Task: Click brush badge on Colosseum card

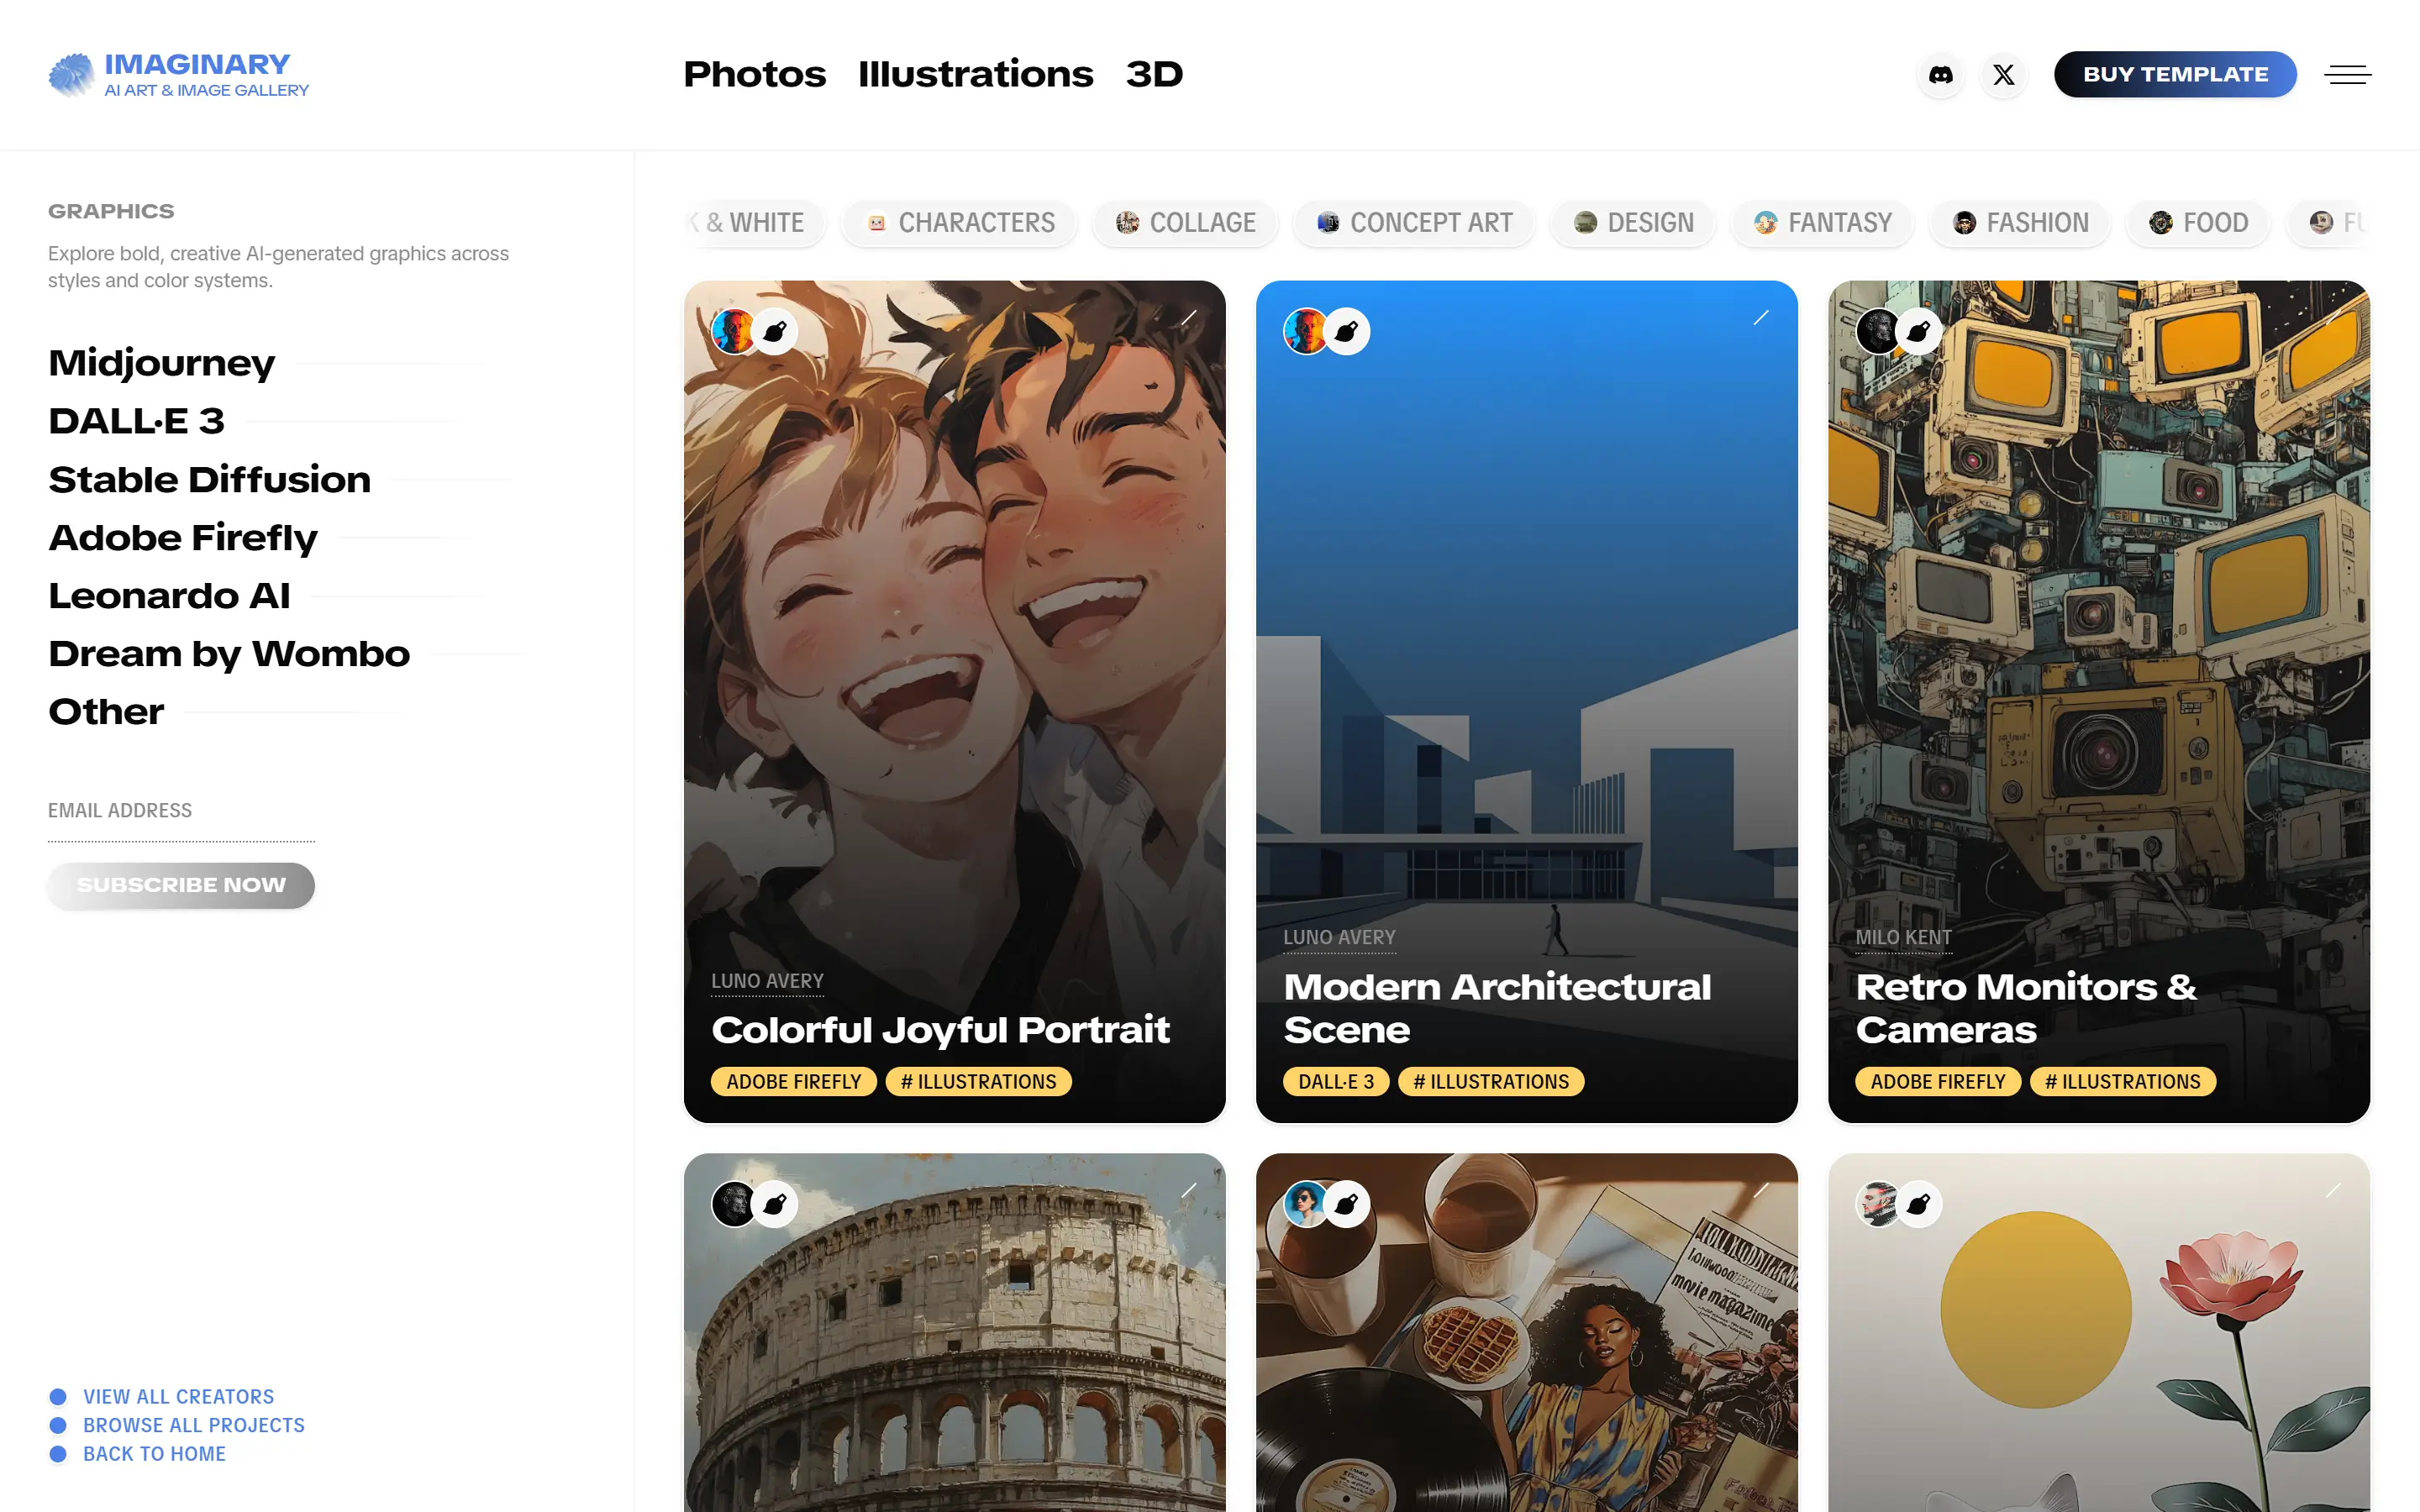Action: point(775,1204)
